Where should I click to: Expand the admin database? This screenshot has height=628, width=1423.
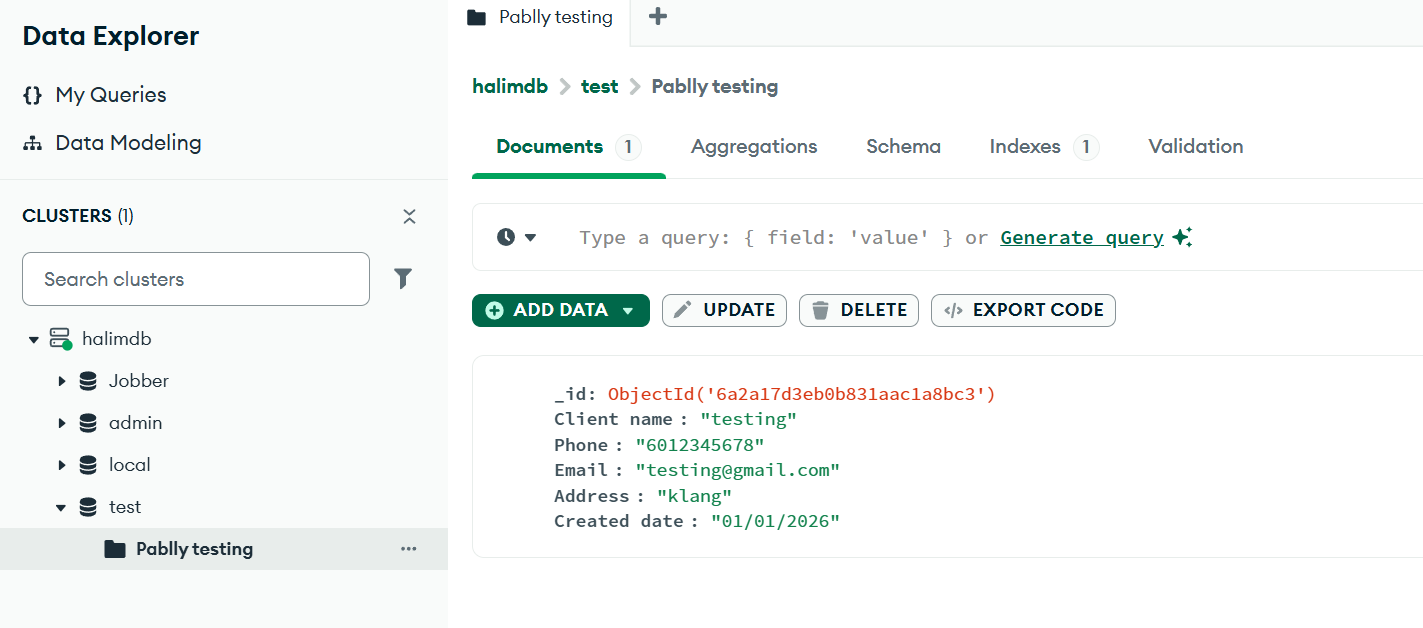click(x=62, y=423)
